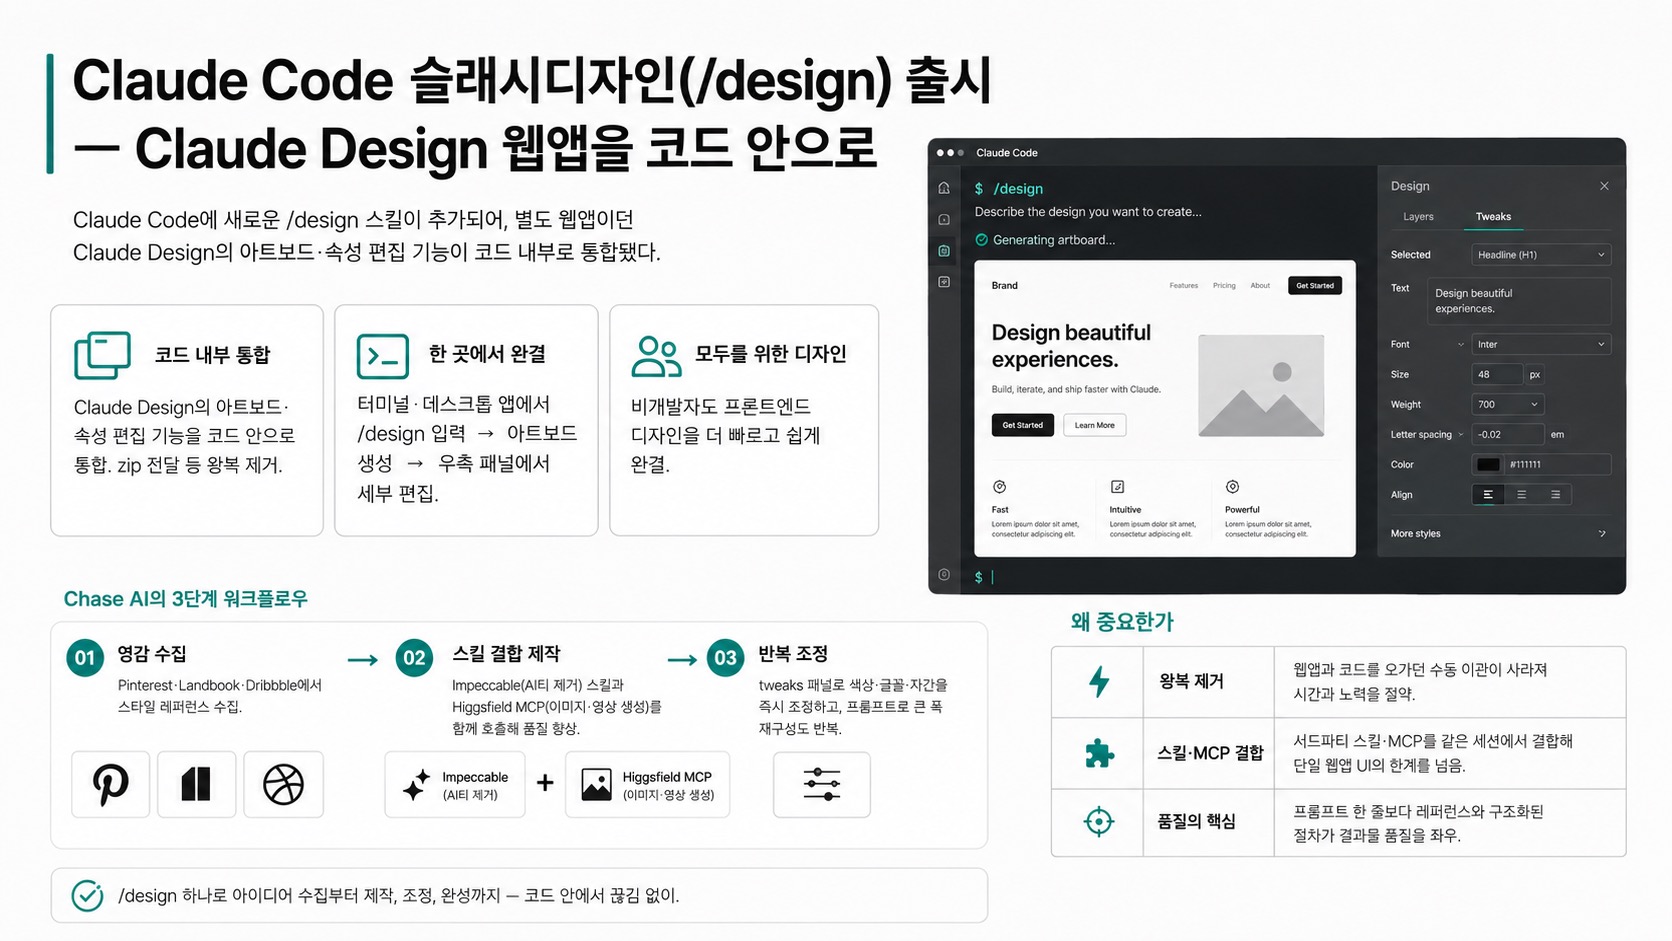Click the Impeccable (AI티 제거) card

455,785
